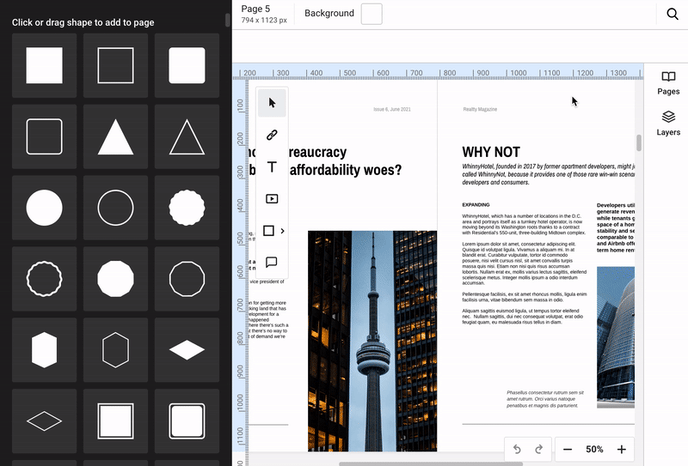Viewport: 688px width, 466px height.
Task: Click the 50% zoom level value
Action: tap(594, 449)
